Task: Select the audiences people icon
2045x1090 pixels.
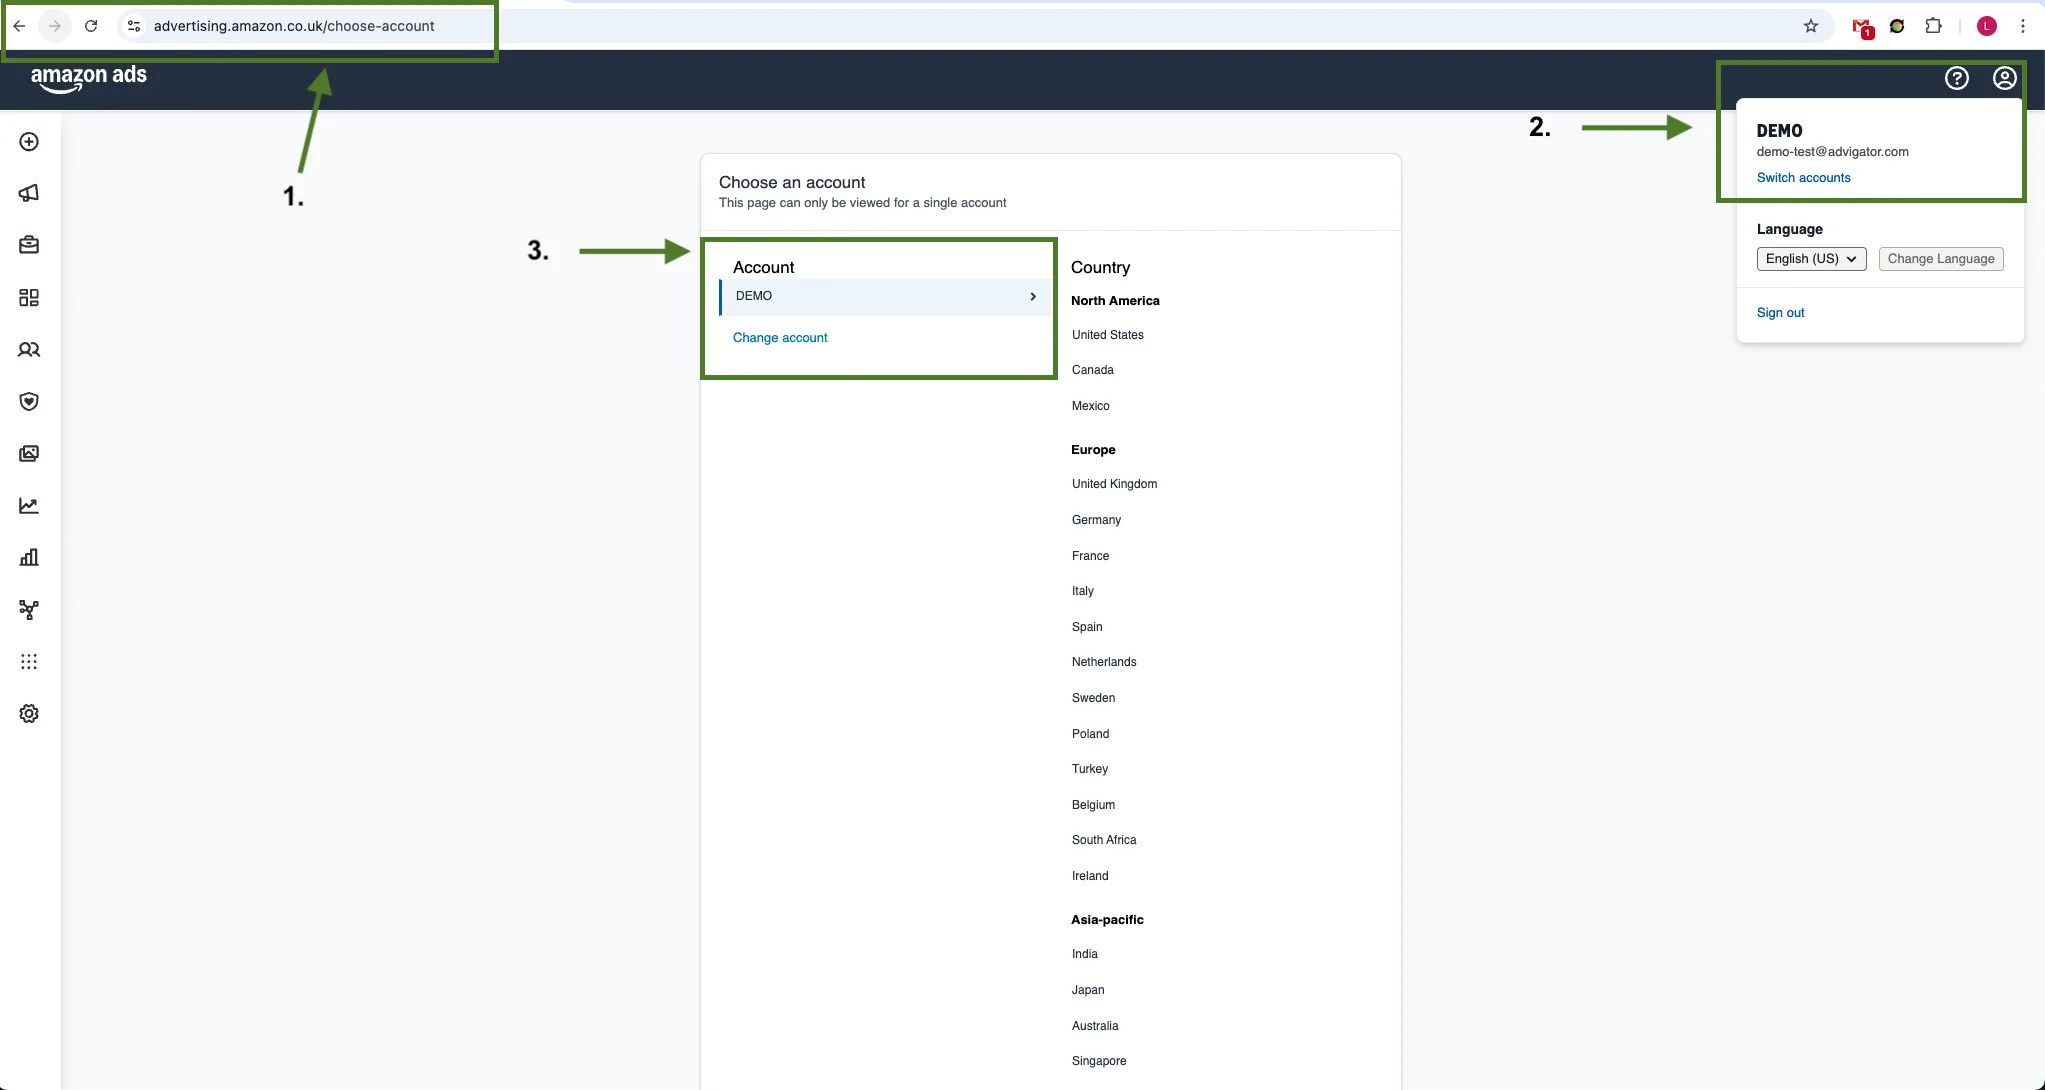Action: coord(29,350)
